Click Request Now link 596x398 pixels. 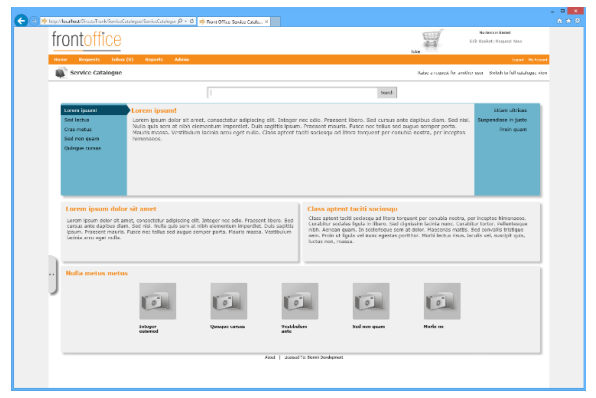(509, 41)
